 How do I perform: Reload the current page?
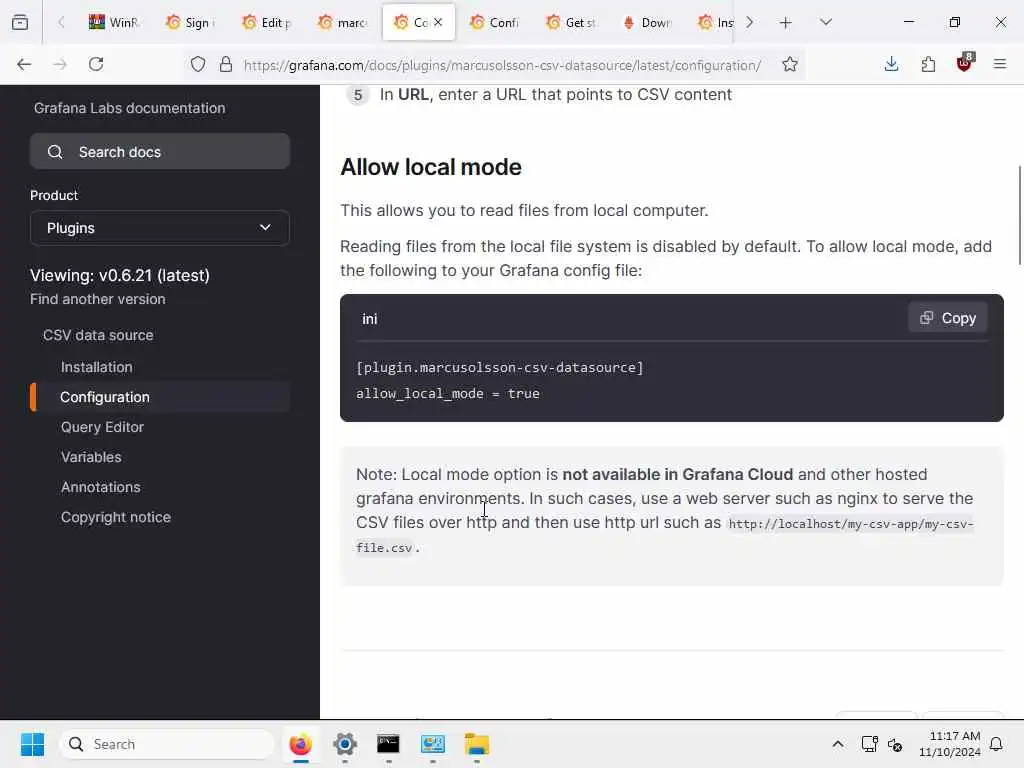coord(96,64)
